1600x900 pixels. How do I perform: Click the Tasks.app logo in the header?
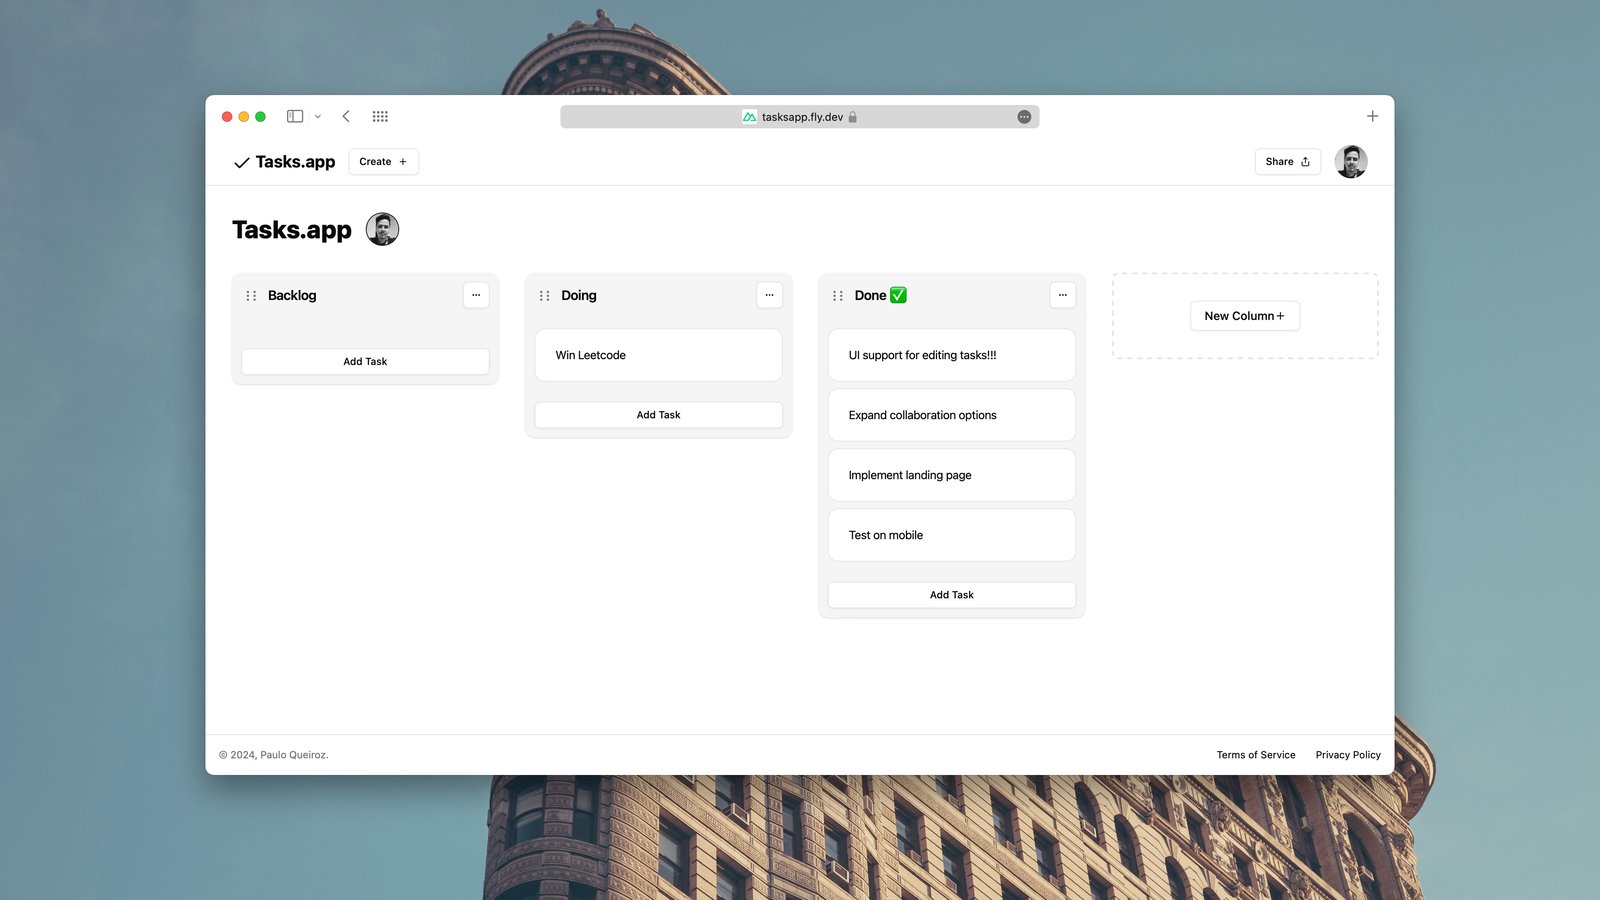(x=284, y=162)
